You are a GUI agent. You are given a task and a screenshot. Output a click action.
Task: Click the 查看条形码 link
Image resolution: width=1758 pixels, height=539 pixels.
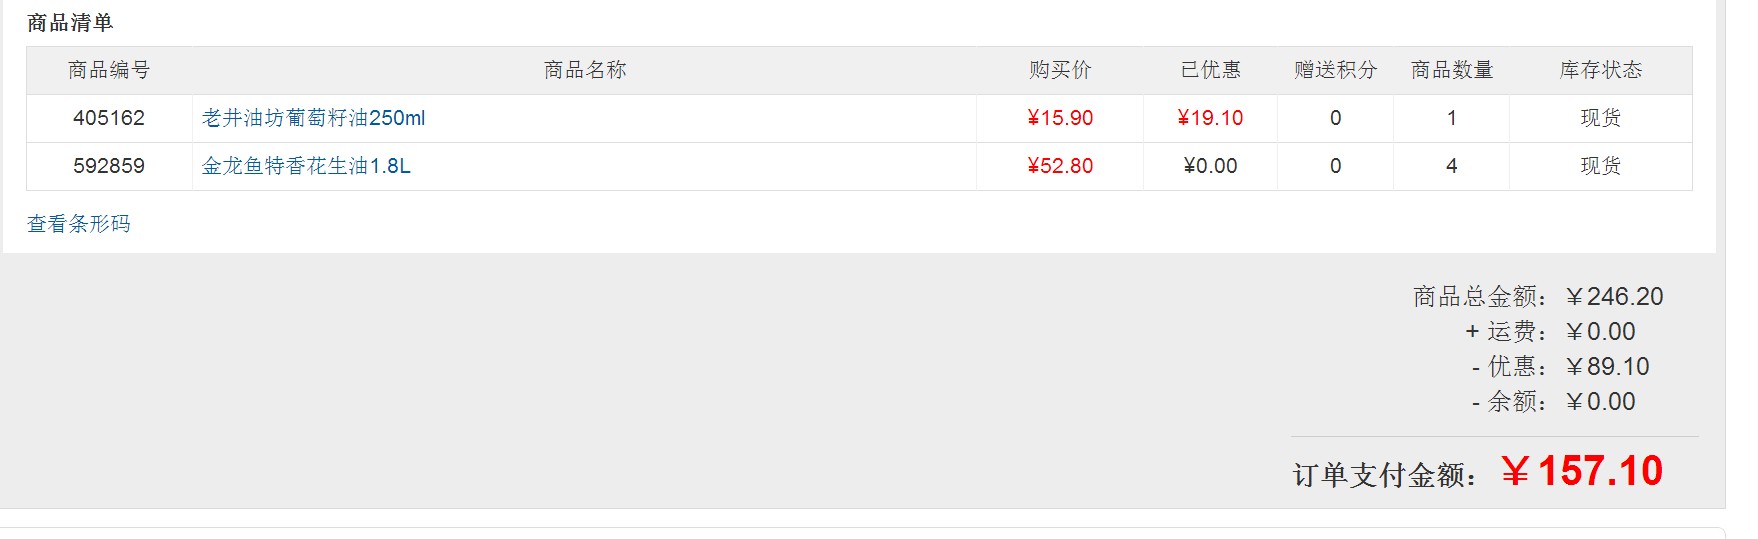pyautogui.click(x=79, y=224)
